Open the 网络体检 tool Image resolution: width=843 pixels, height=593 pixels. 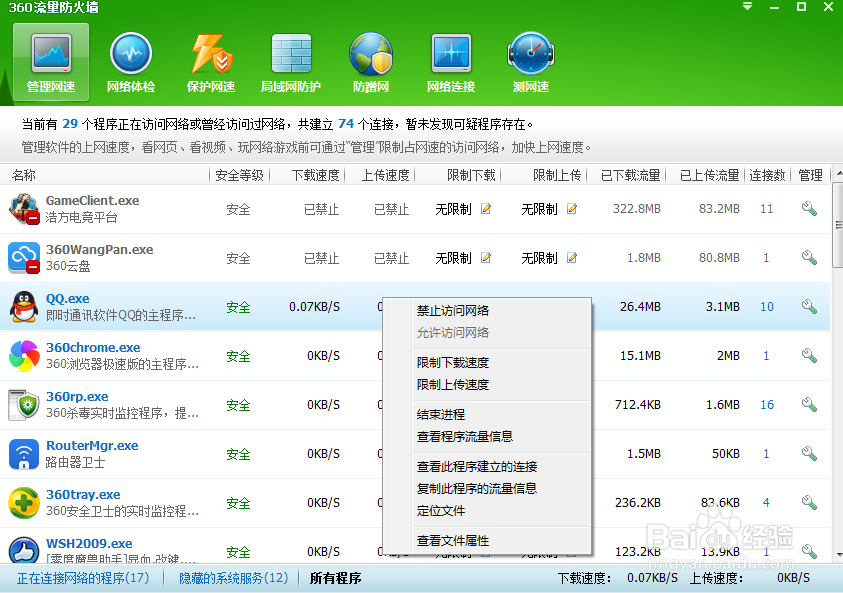(x=131, y=62)
